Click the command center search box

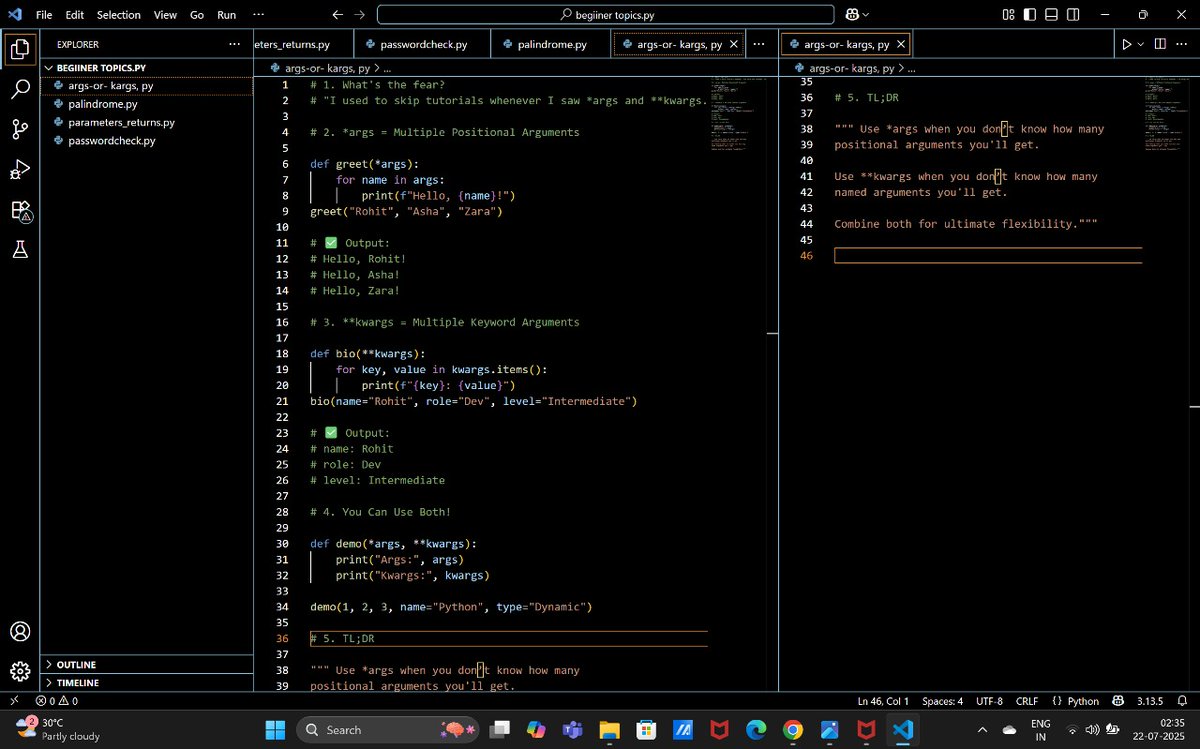pyautogui.click(x=605, y=15)
